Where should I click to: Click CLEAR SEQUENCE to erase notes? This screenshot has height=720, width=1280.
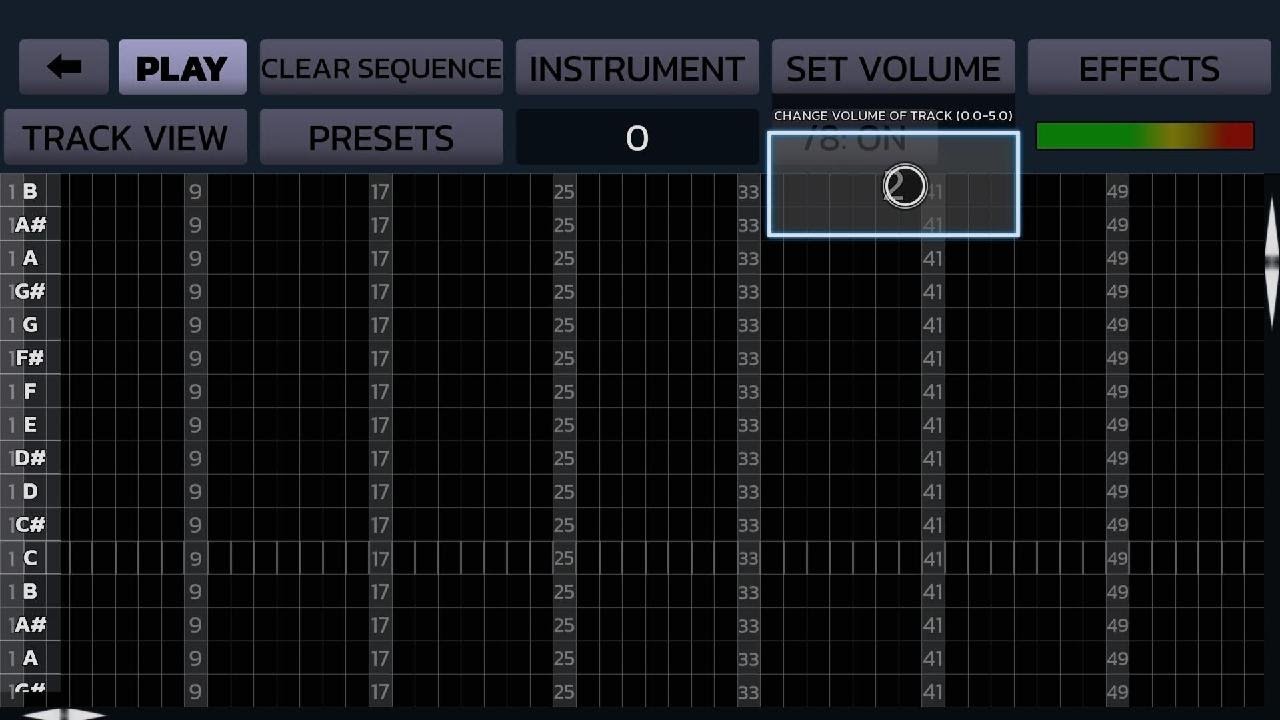click(381, 68)
